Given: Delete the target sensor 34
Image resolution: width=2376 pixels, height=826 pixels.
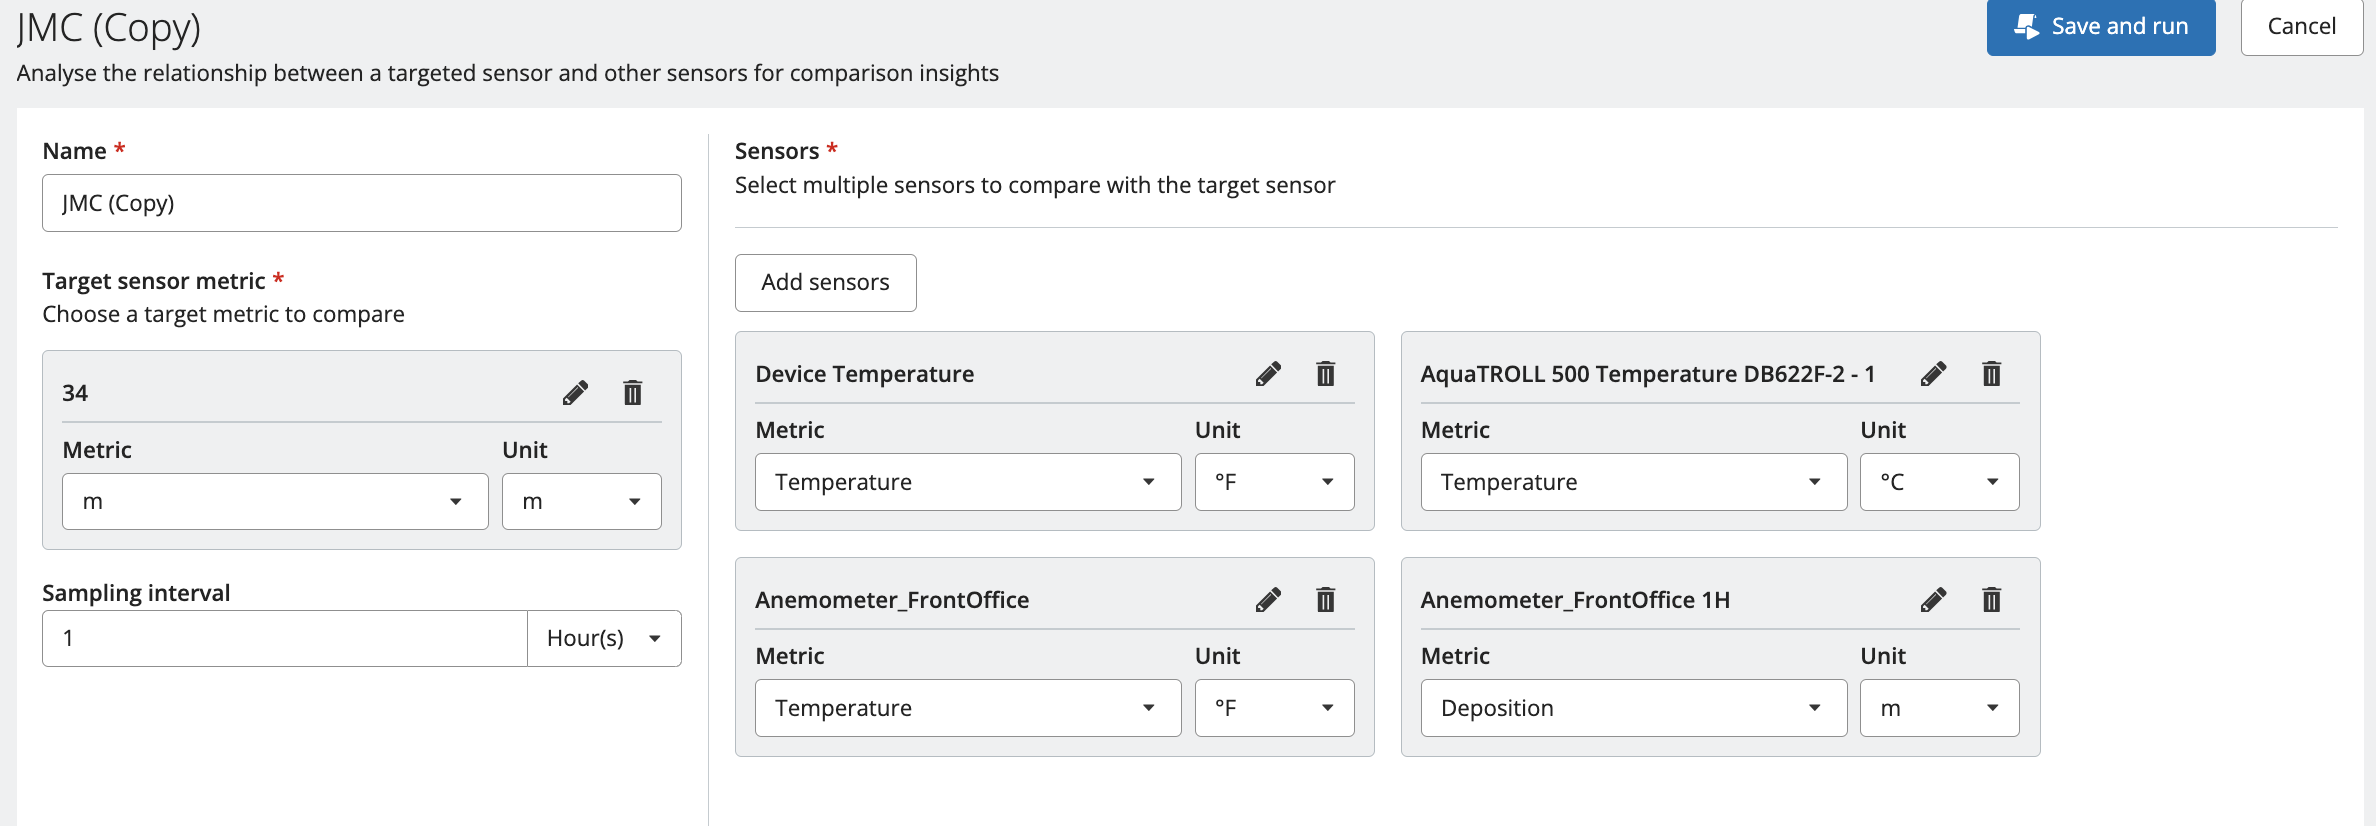Looking at the screenshot, I should click(633, 393).
